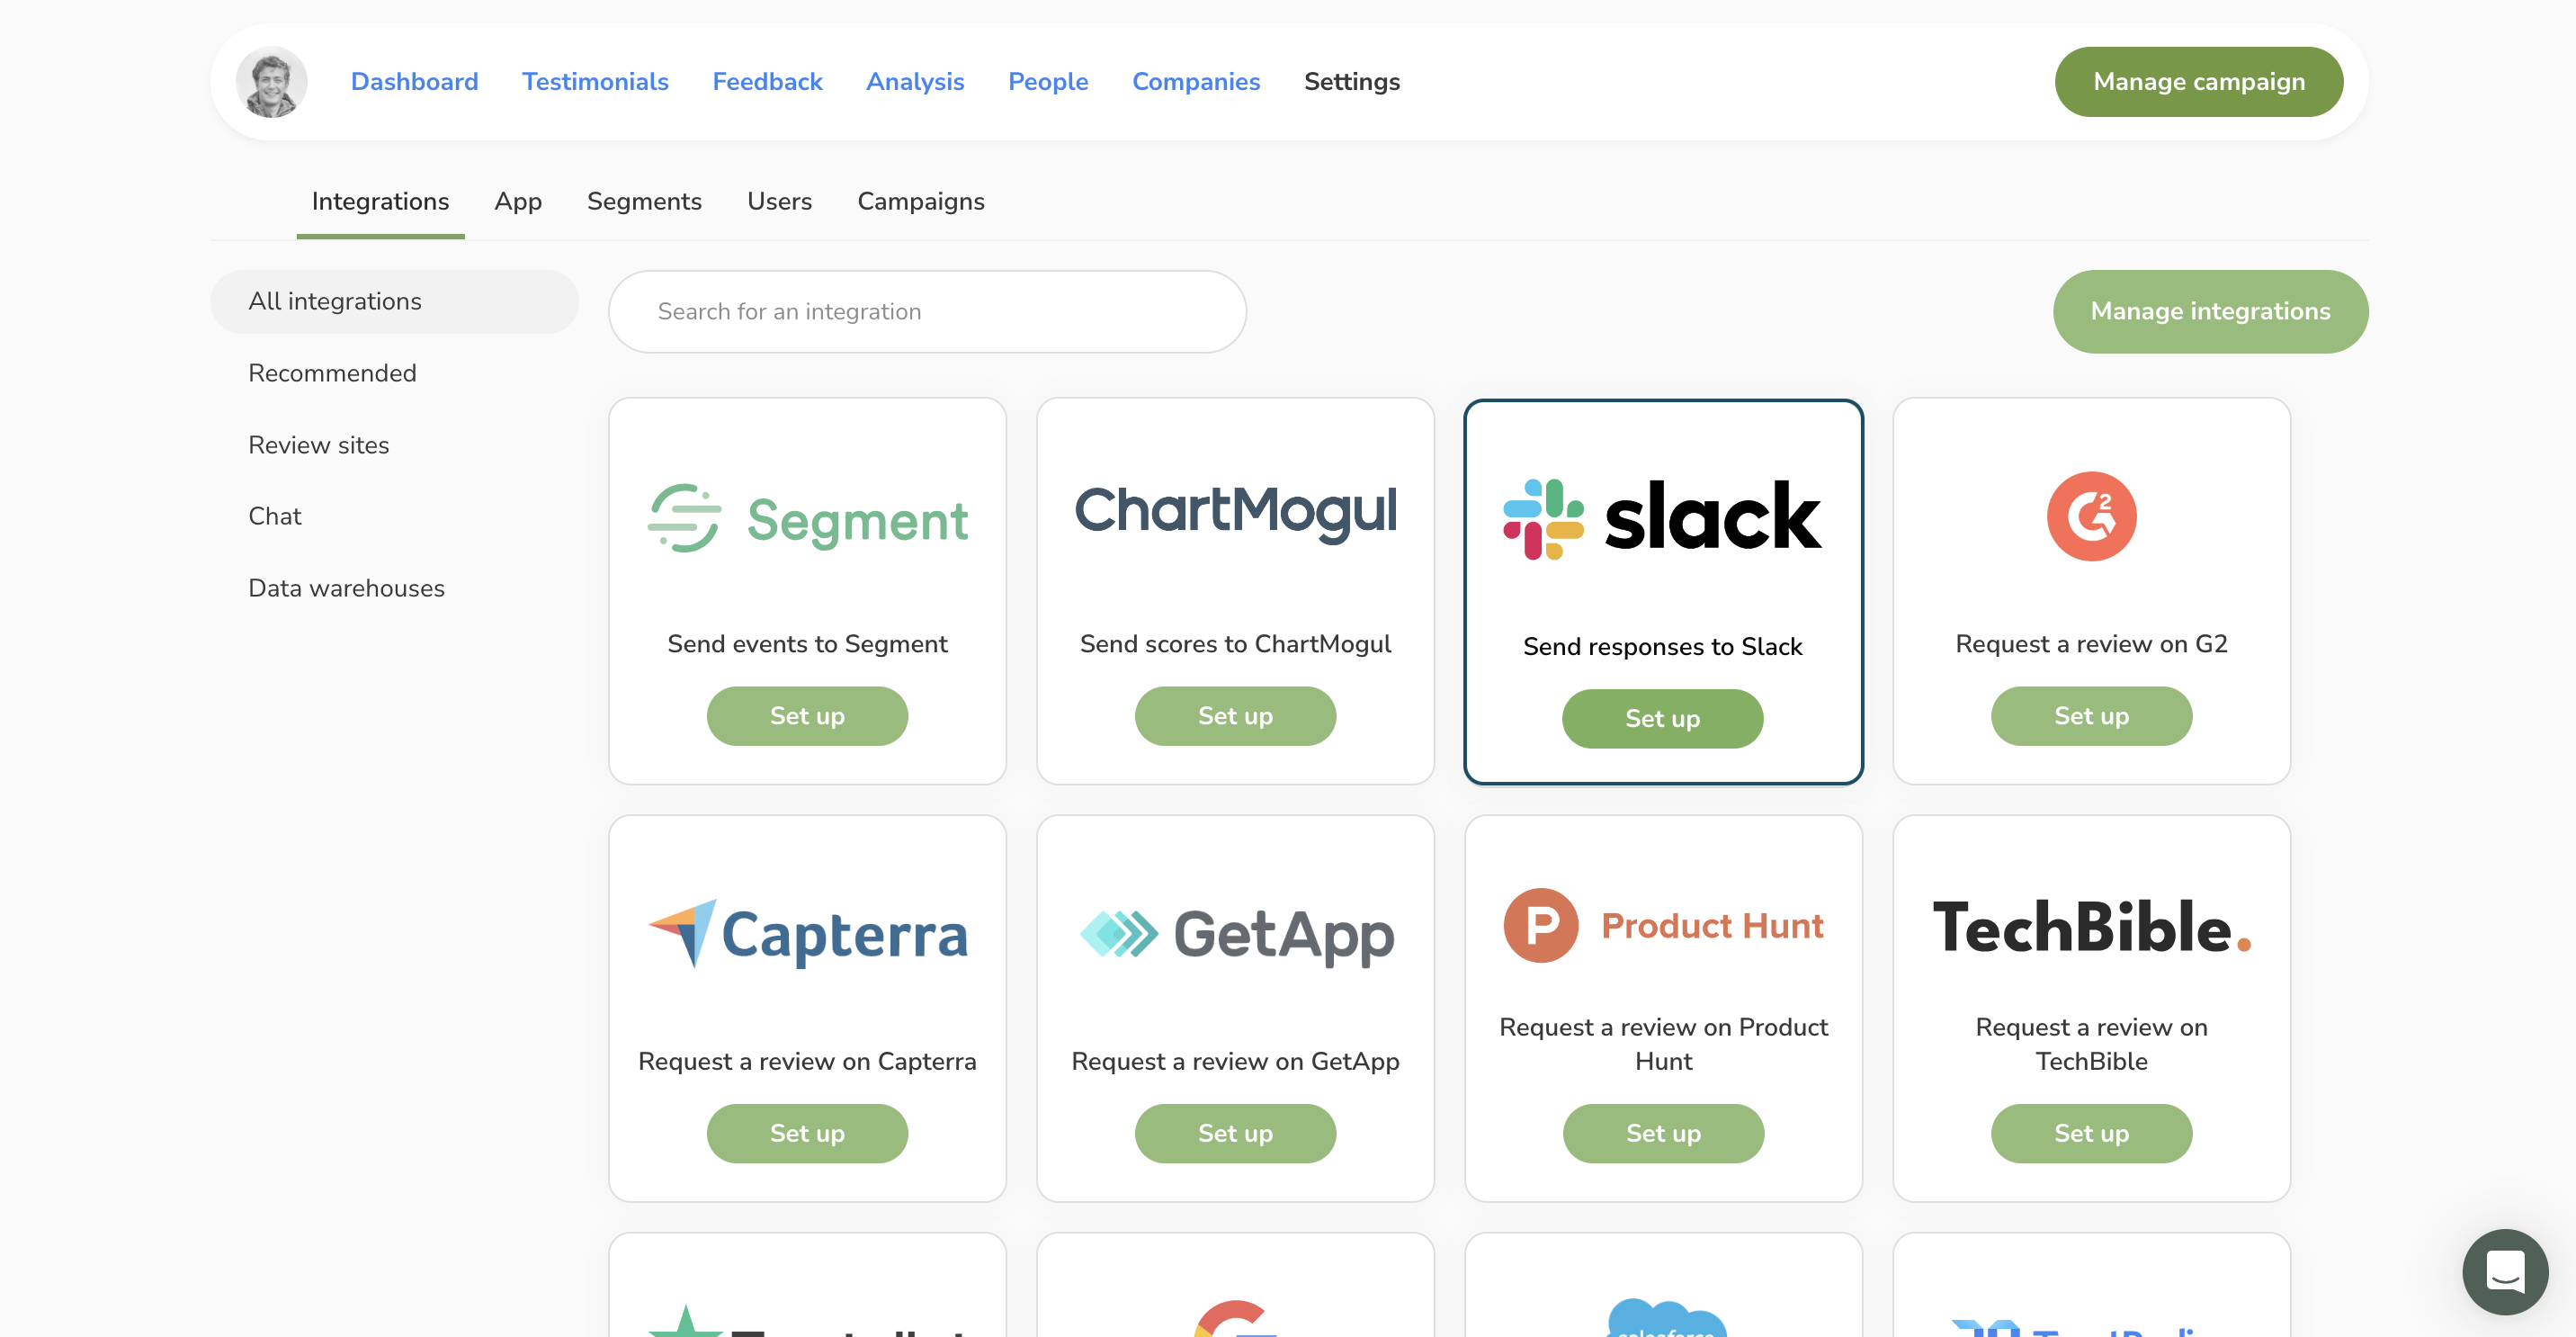Click the TechBible integration icon
This screenshot has height=1337, width=2576.
(x=2090, y=925)
